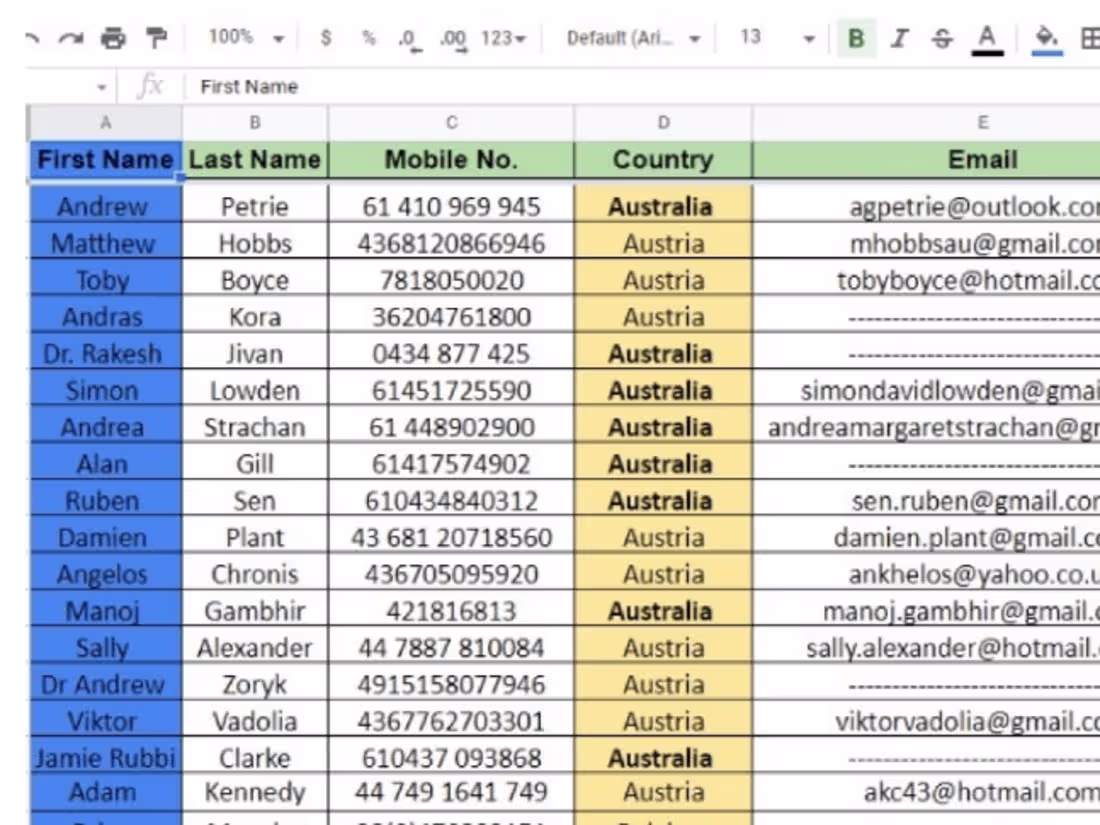Increase decimal places button
Image resolution: width=1100 pixels, height=825 pixels.
click(x=453, y=39)
